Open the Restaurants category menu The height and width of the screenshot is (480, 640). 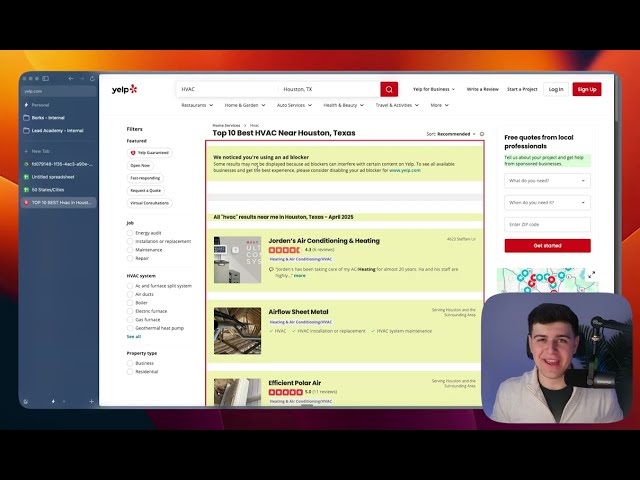[x=196, y=105]
